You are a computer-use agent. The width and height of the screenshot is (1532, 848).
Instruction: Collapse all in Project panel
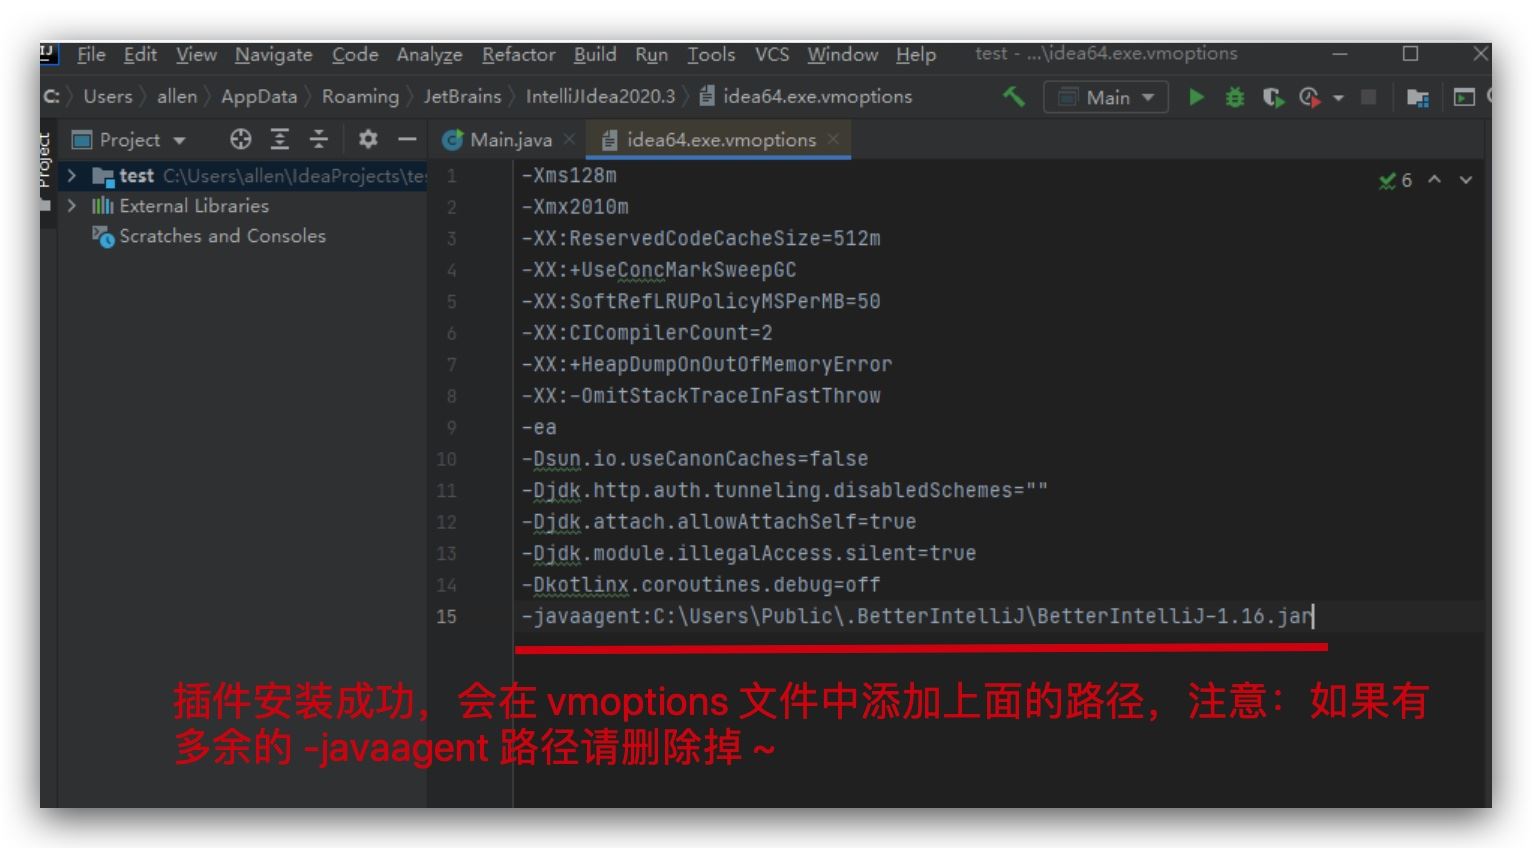pyautogui.click(x=318, y=139)
